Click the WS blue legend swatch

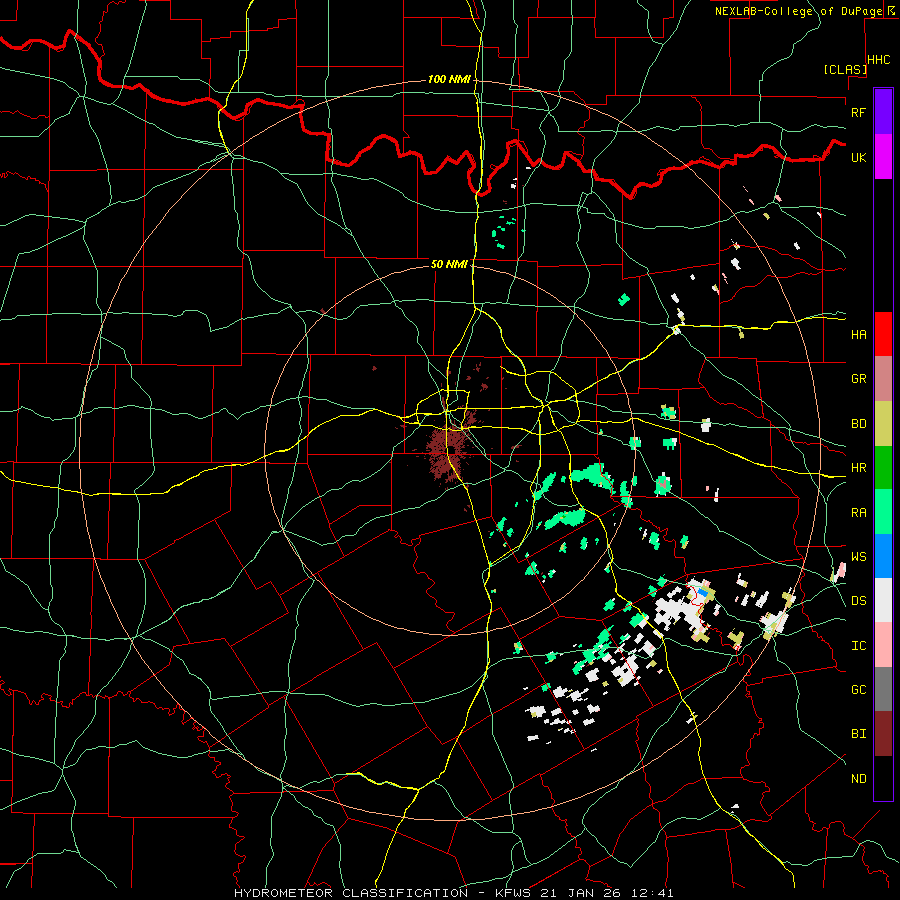pyautogui.click(x=883, y=556)
